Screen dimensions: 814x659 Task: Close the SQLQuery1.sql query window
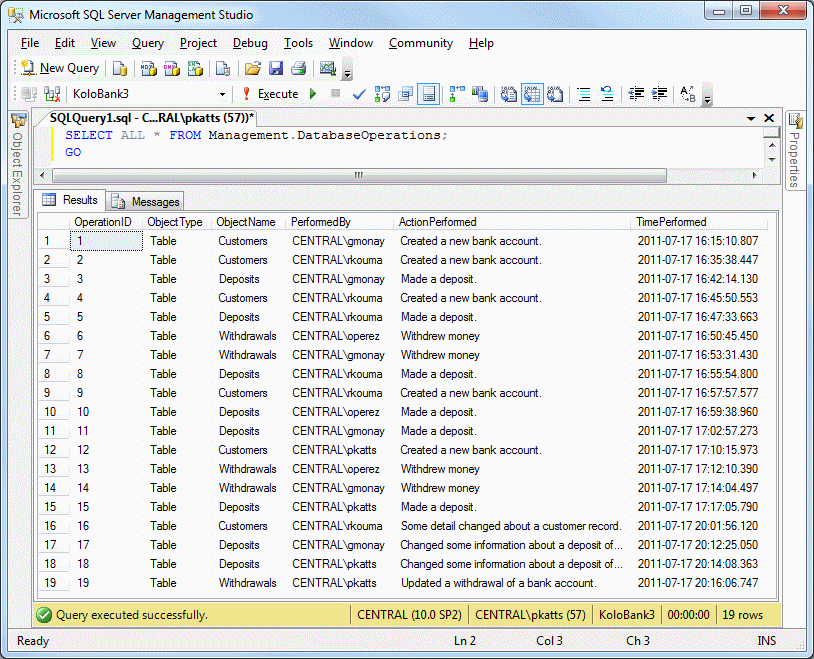click(769, 118)
